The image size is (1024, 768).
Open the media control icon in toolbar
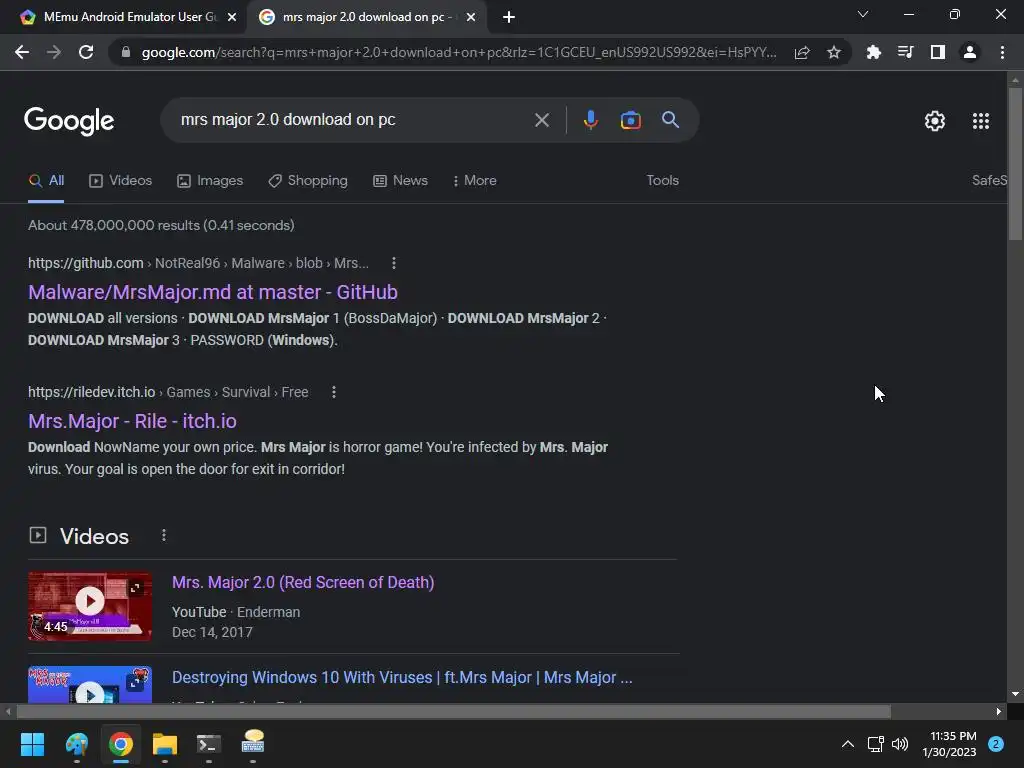pos(905,52)
